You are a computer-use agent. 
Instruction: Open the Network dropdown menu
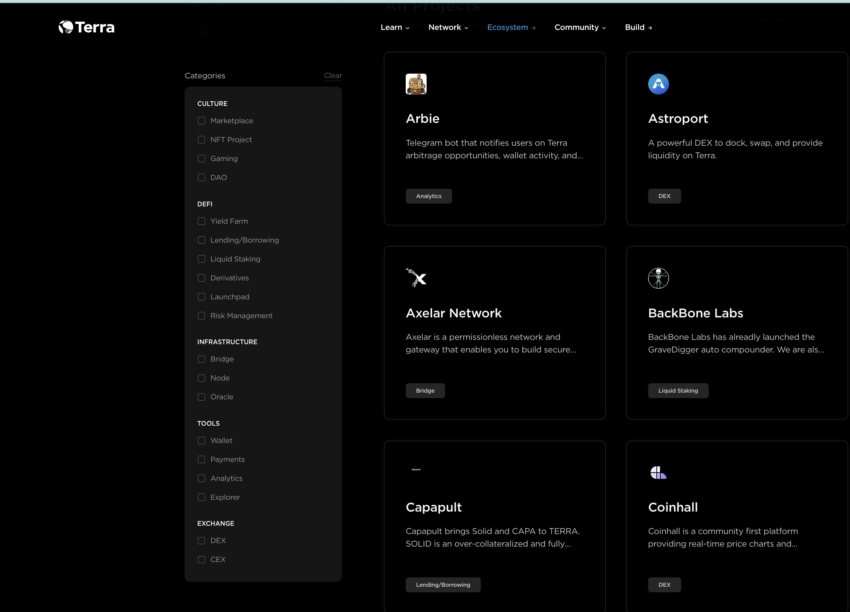448,27
